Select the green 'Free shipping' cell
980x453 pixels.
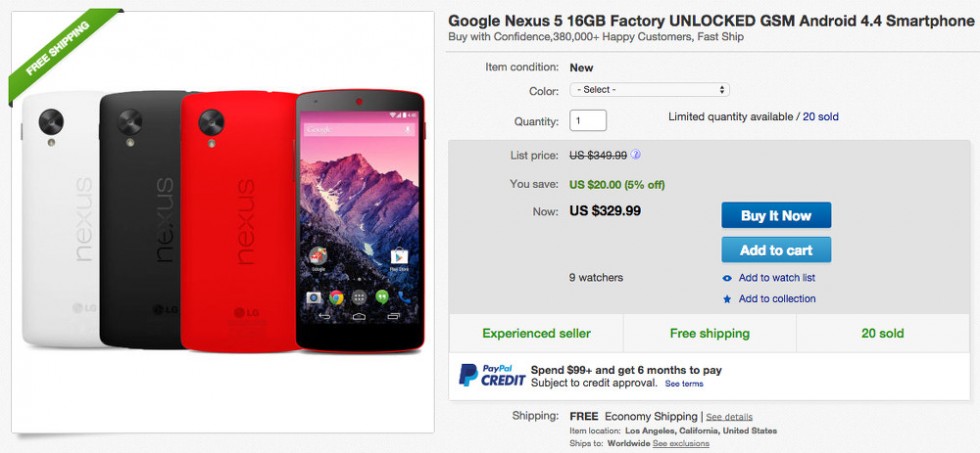[709, 333]
